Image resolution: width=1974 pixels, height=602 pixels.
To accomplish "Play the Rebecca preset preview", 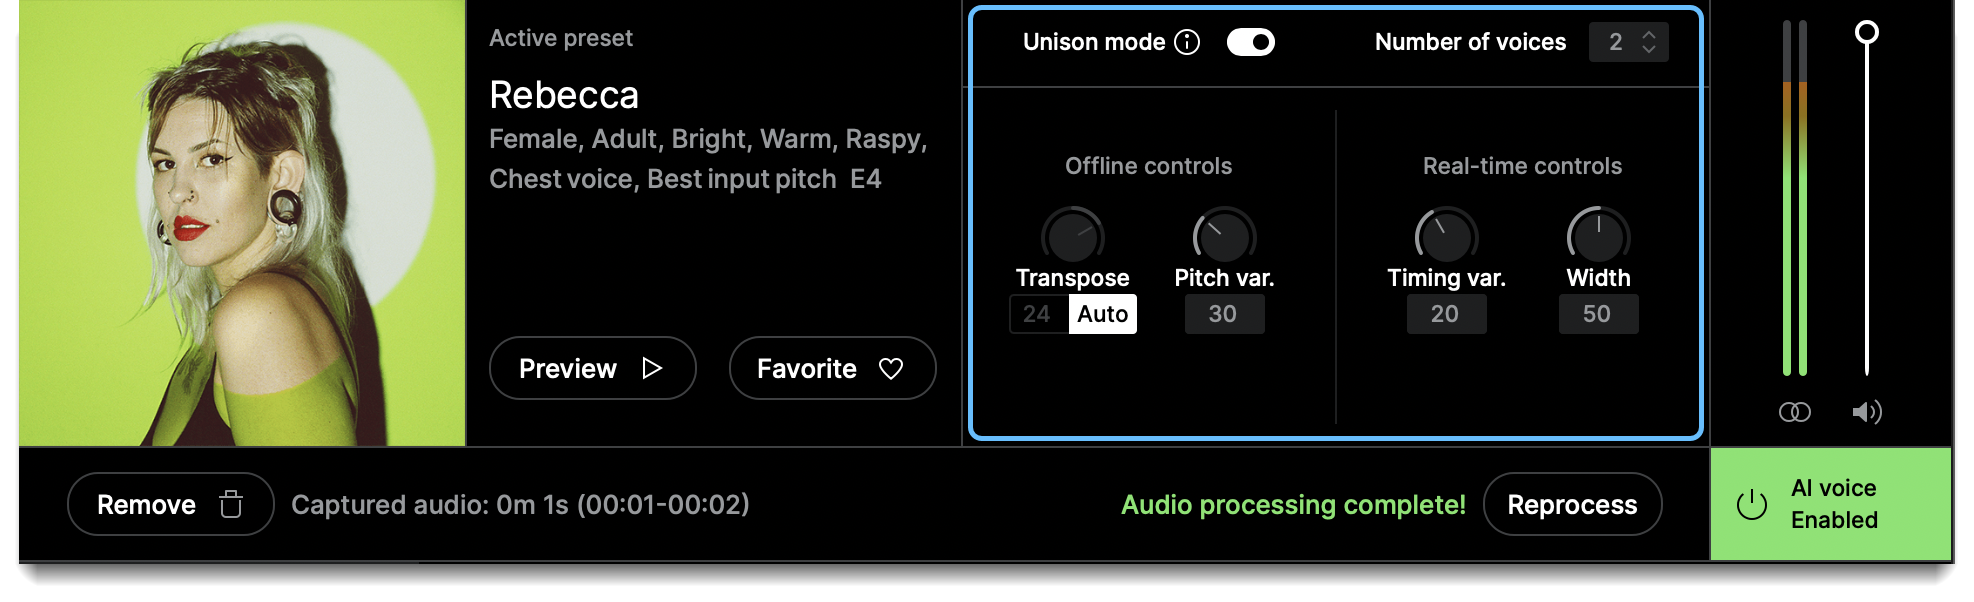I will (592, 368).
